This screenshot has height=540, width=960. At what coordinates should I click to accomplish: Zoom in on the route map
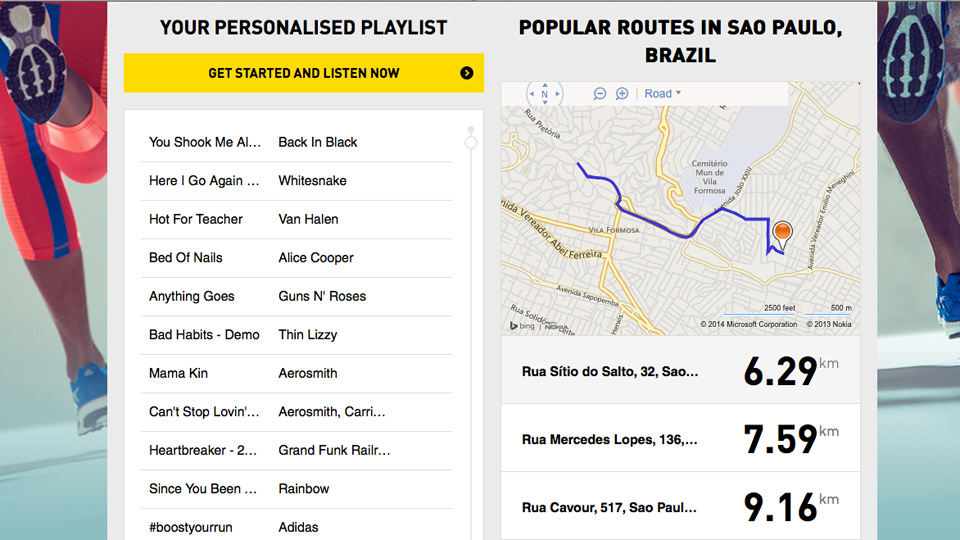coord(622,93)
